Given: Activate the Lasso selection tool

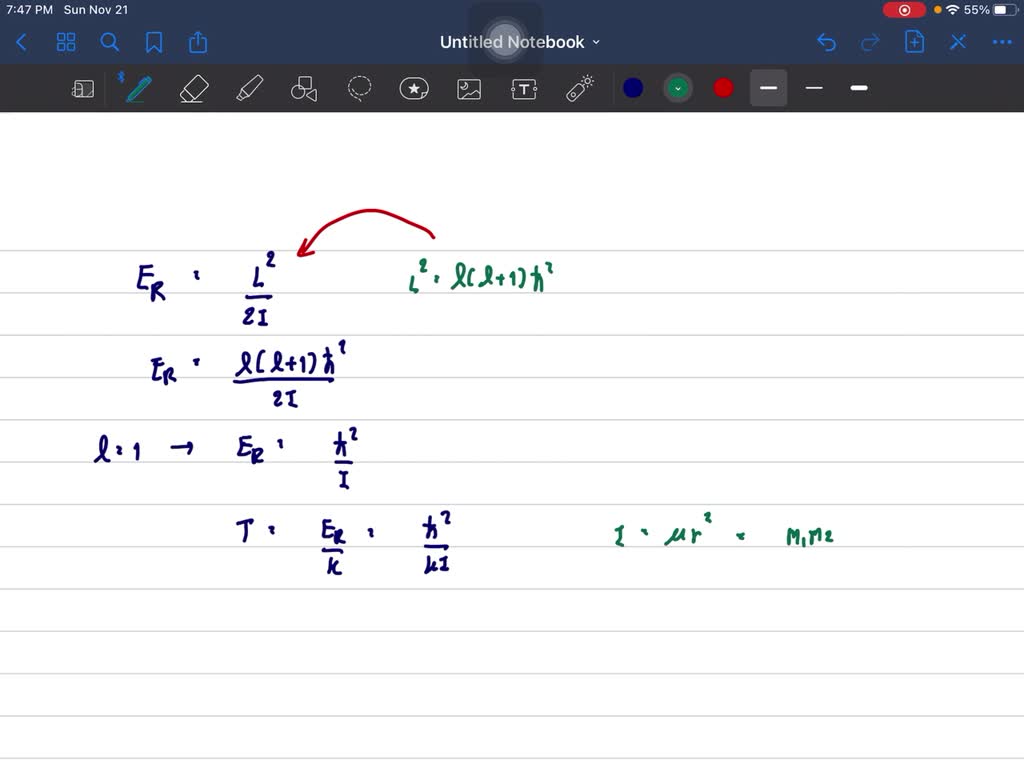Looking at the screenshot, I should pyautogui.click(x=359, y=89).
